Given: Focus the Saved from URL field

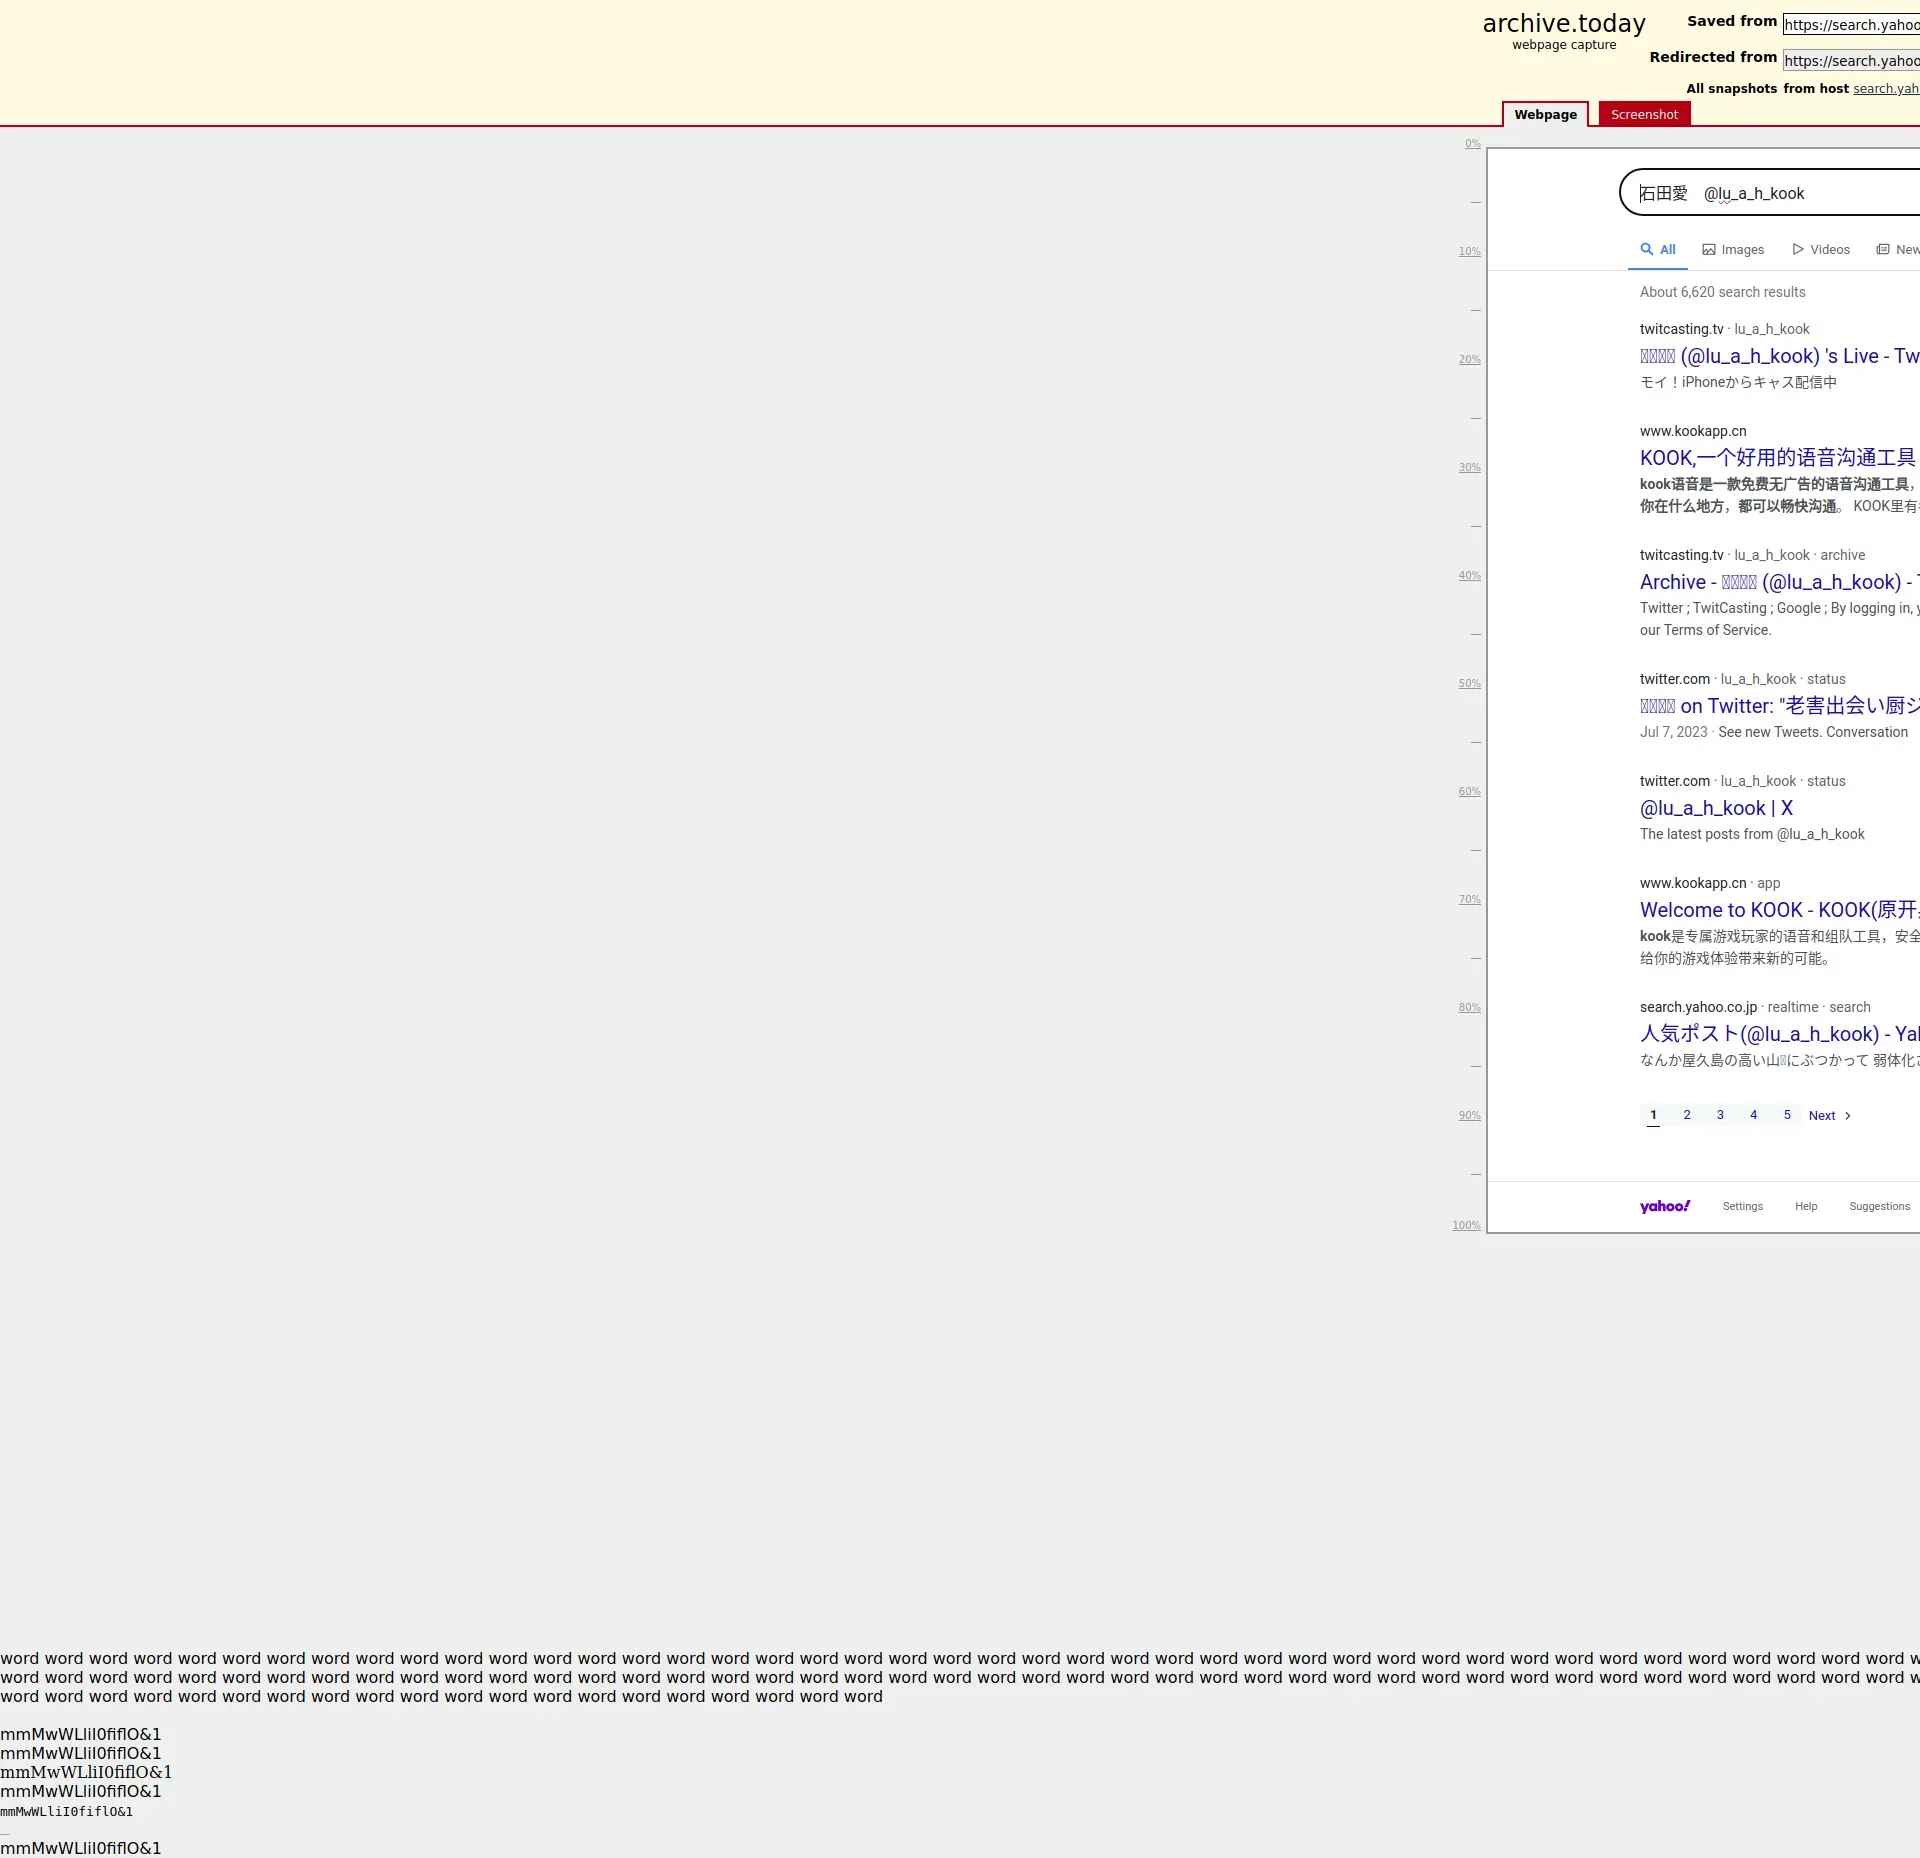Looking at the screenshot, I should pyautogui.click(x=1851, y=25).
